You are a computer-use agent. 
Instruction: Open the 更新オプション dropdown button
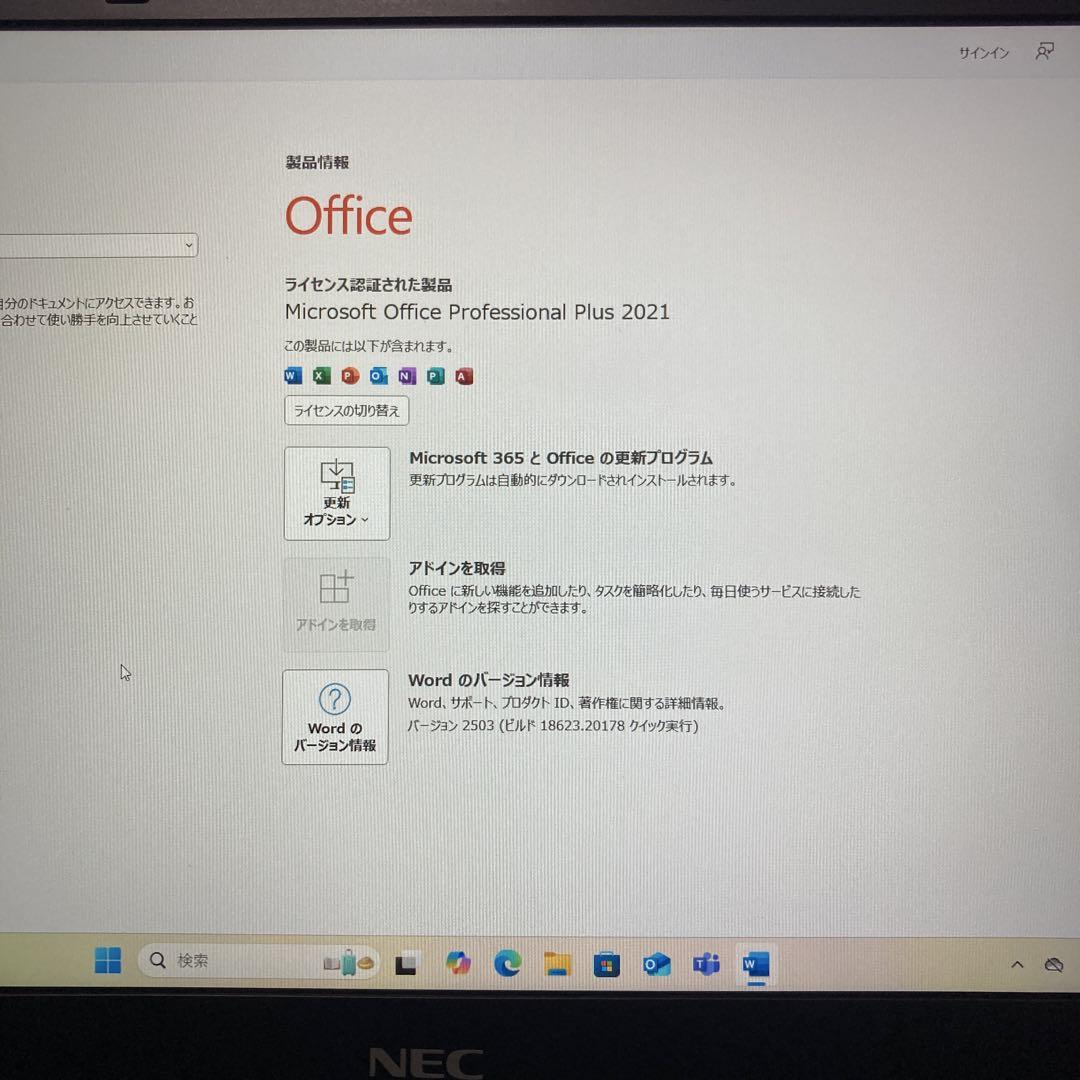[337, 493]
